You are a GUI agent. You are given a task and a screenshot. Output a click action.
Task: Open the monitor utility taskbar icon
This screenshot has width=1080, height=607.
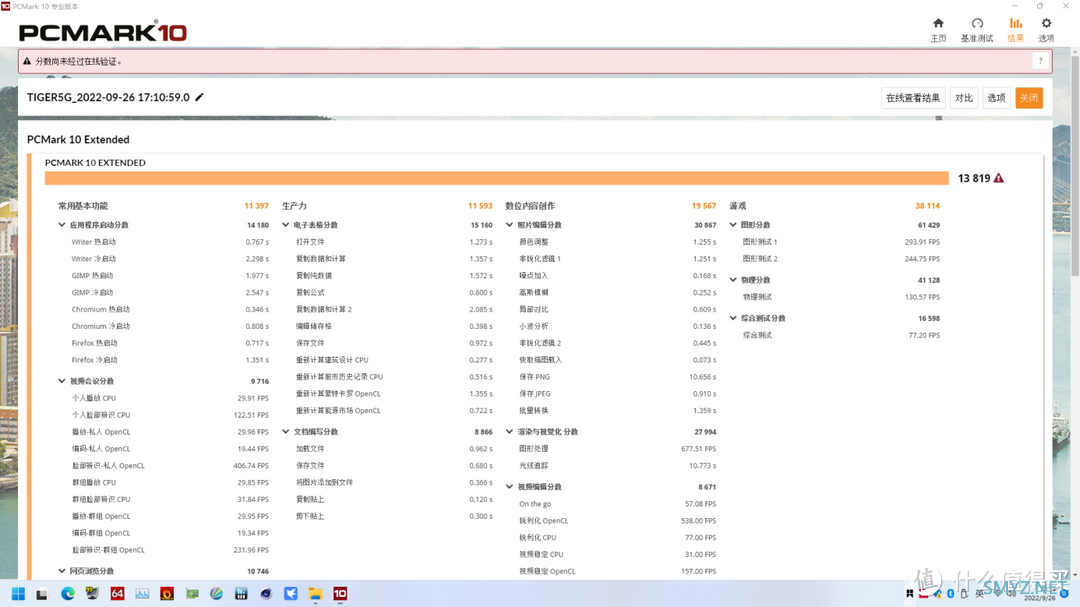[92, 594]
